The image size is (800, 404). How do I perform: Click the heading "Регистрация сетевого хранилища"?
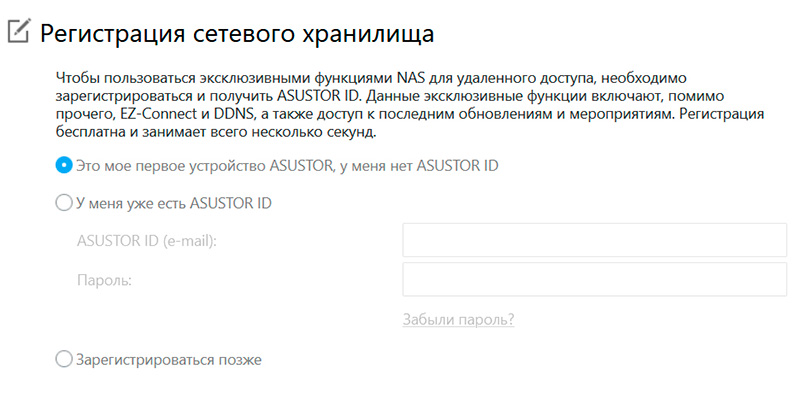[x=237, y=33]
